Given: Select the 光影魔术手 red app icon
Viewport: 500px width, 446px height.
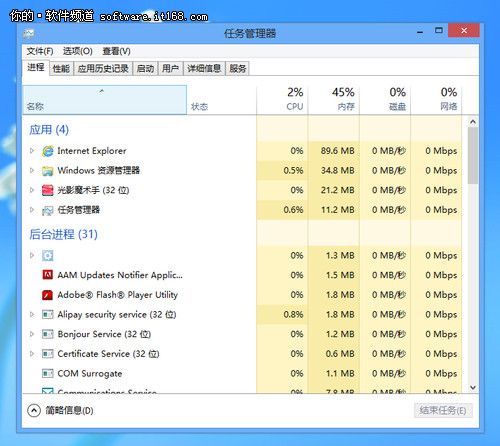Looking at the screenshot, I should [47, 190].
